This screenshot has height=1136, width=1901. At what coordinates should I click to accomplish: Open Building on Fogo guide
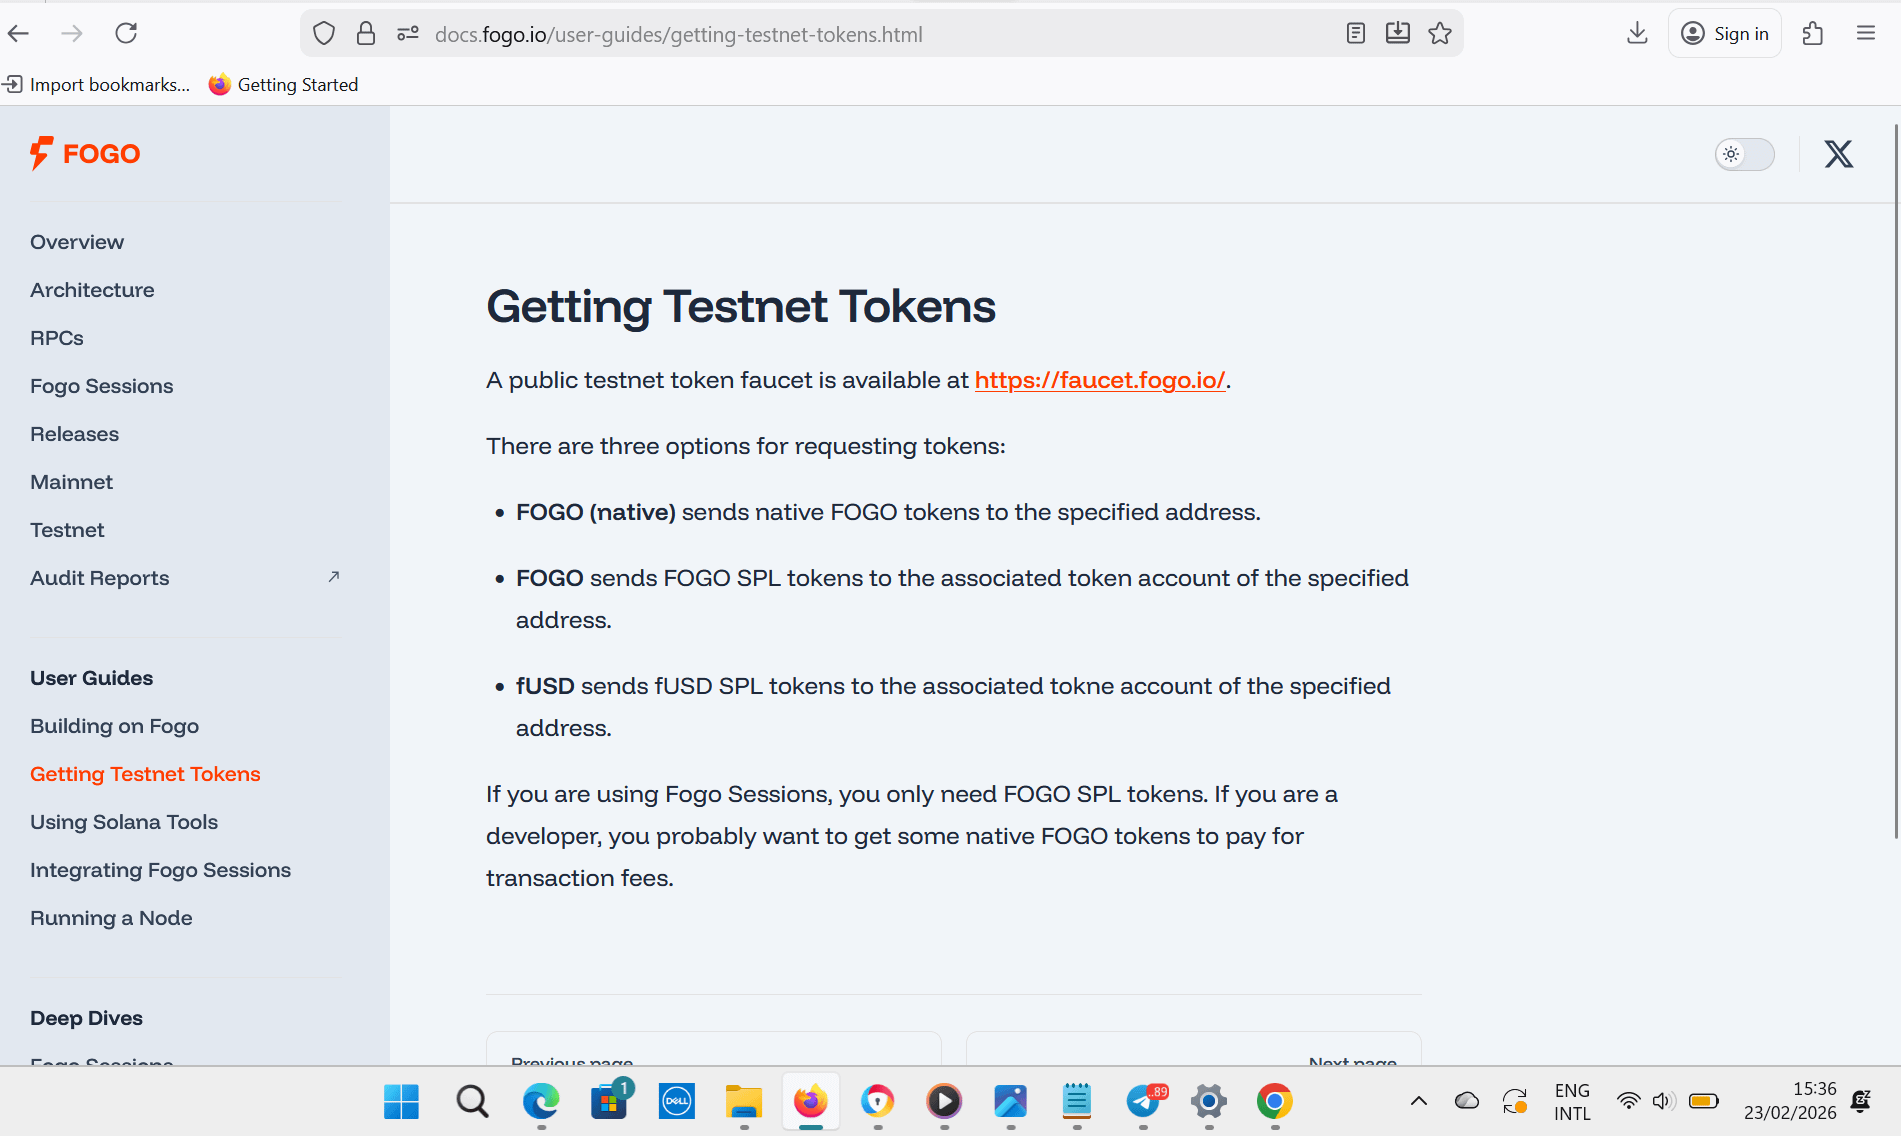(x=115, y=726)
